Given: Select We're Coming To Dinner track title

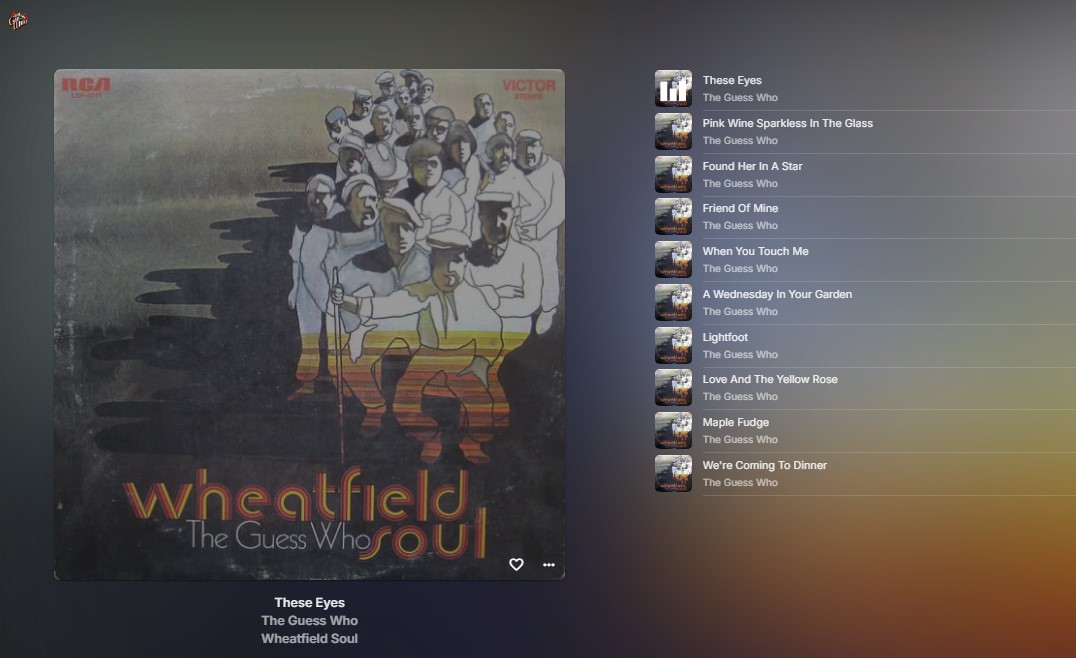Looking at the screenshot, I should (764, 465).
